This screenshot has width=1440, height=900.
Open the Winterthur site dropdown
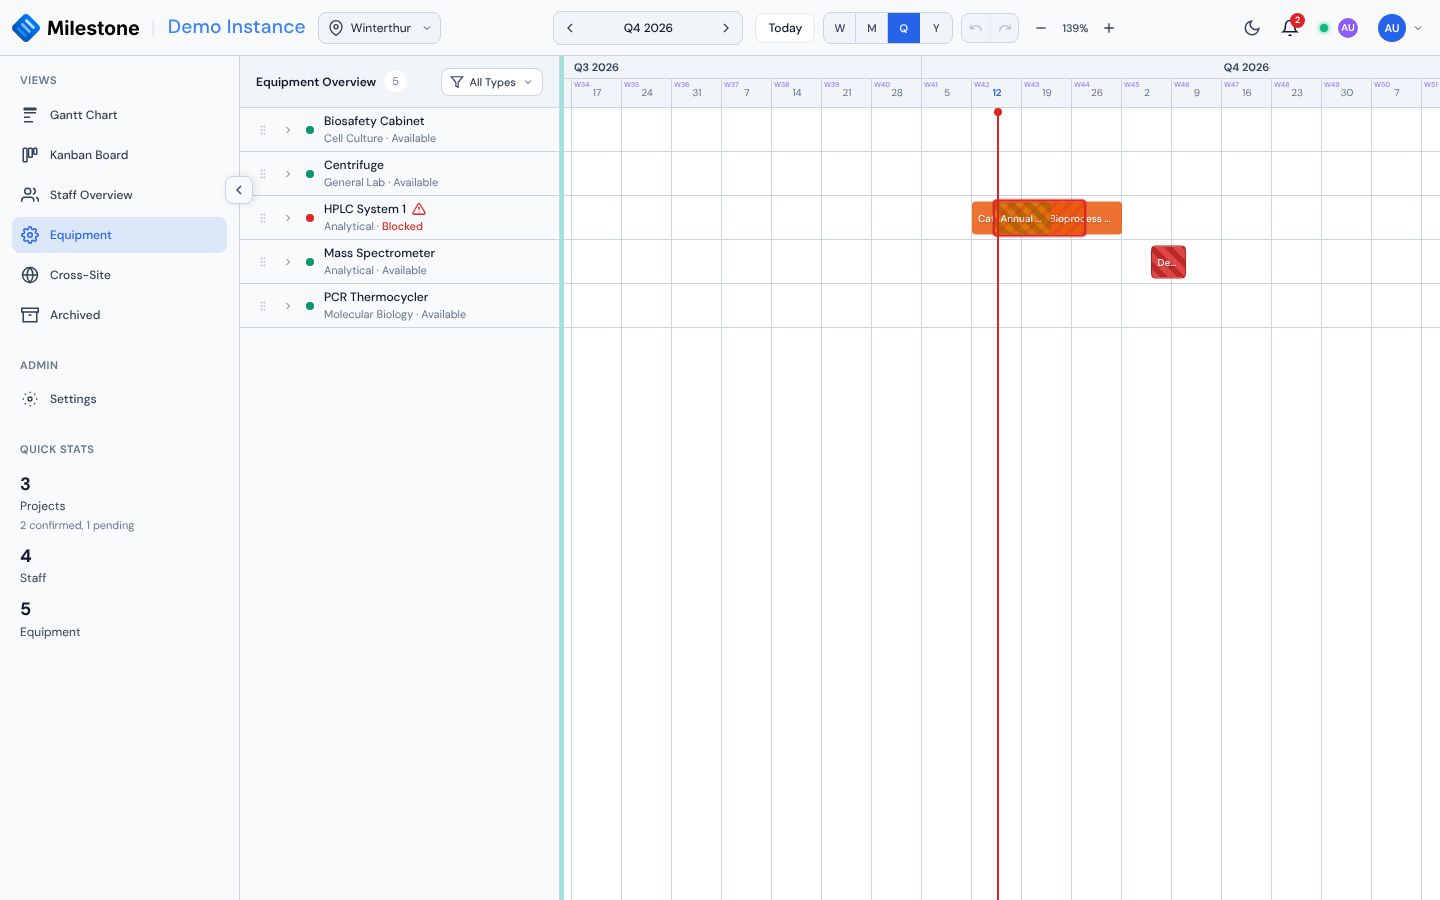[x=379, y=28]
